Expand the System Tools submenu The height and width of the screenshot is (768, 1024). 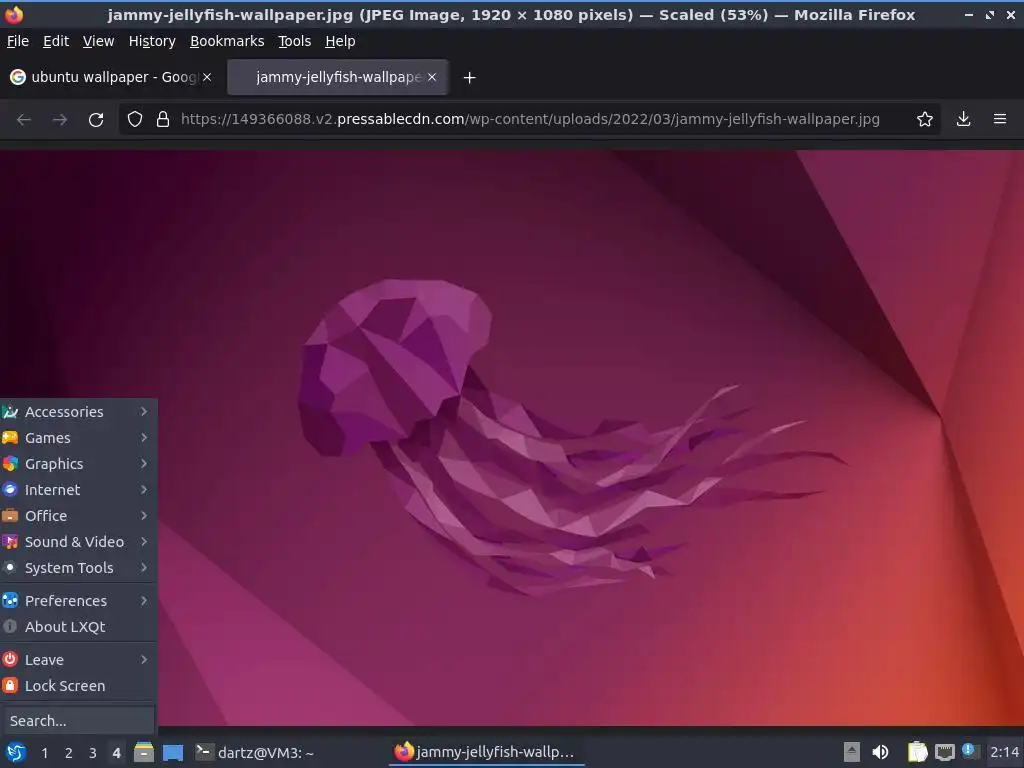78,568
